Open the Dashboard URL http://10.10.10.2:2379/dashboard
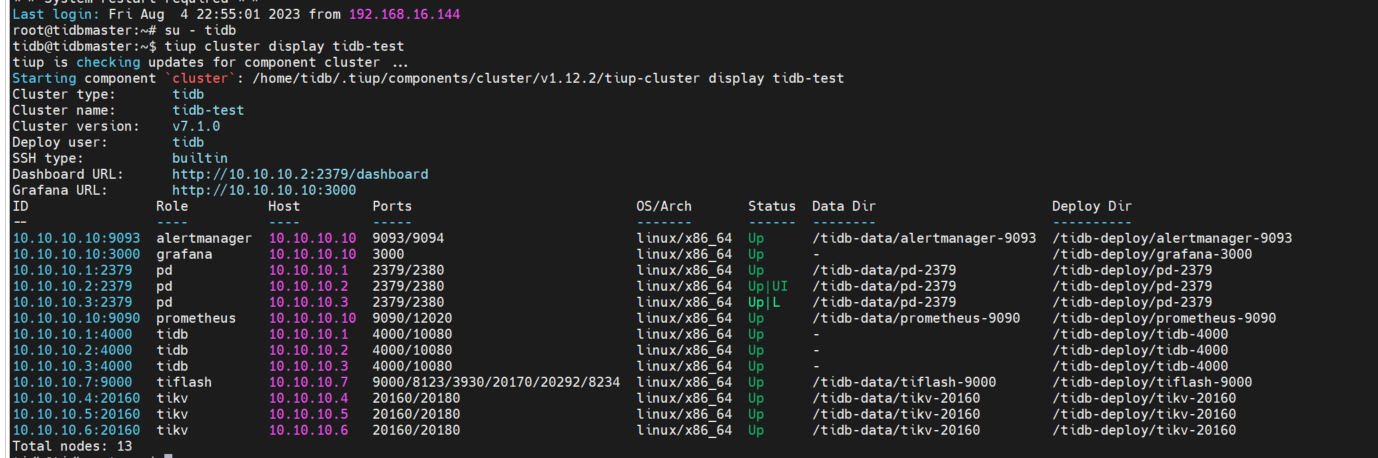The image size is (1378, 458). pos(300,174)
